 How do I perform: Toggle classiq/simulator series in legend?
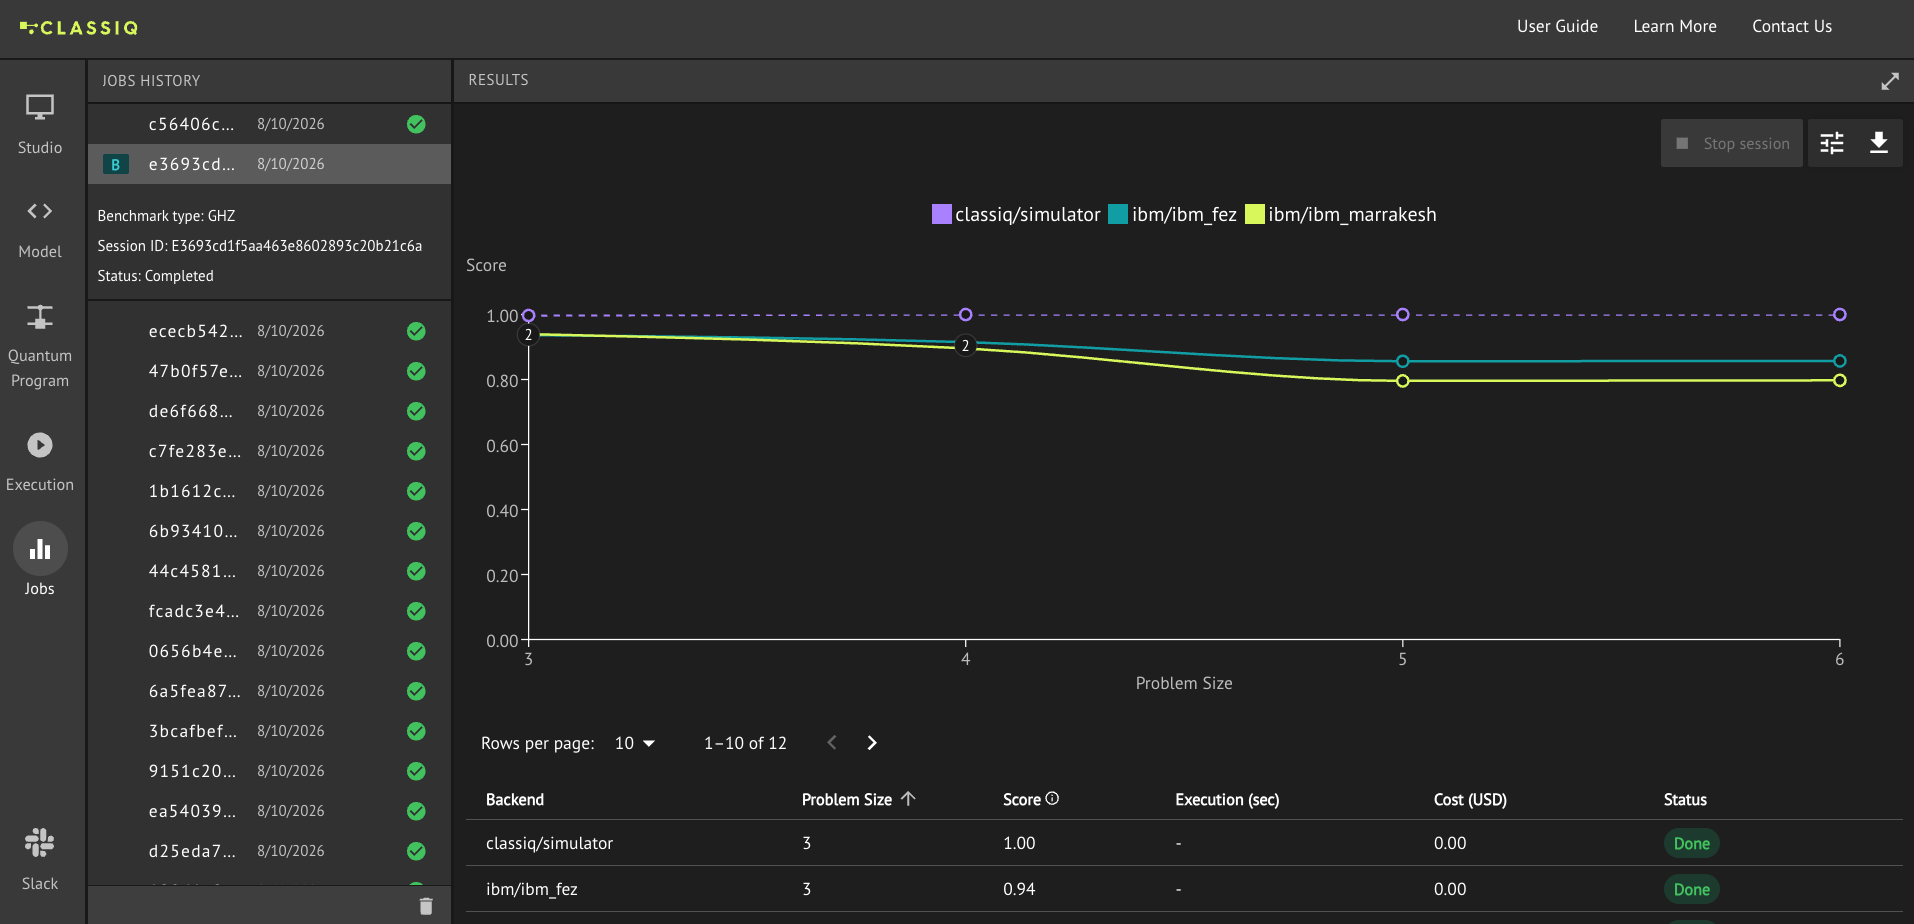tap(1016, 214)
